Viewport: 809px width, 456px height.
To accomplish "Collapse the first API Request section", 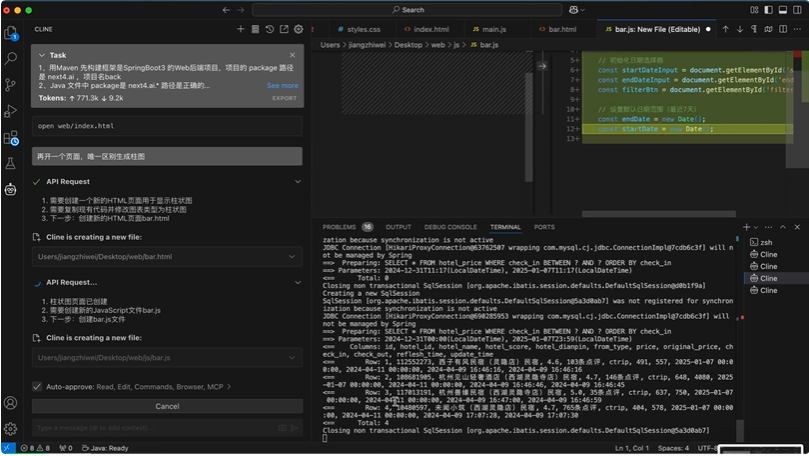I will click(x=298, y=182).
